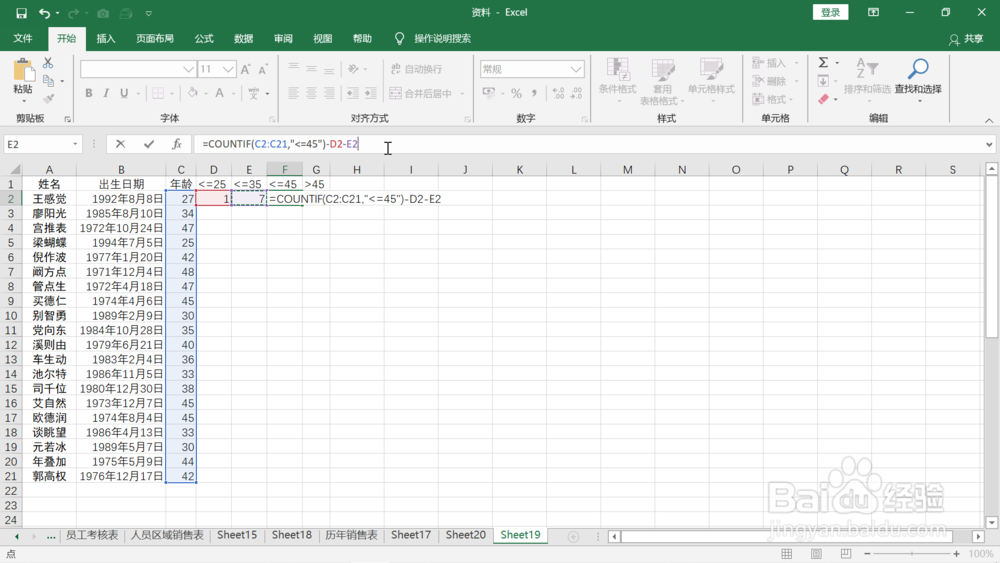Toggle middle vertical alignment
1000x563 pixels.
tap(311, 69)
